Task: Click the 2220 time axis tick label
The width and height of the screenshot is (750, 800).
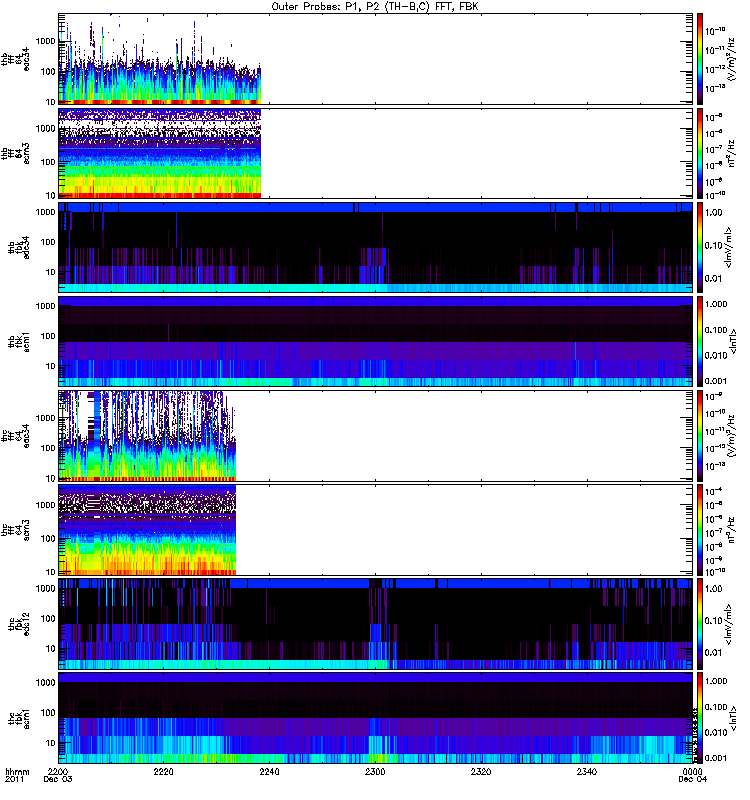Action: point(163,771)
